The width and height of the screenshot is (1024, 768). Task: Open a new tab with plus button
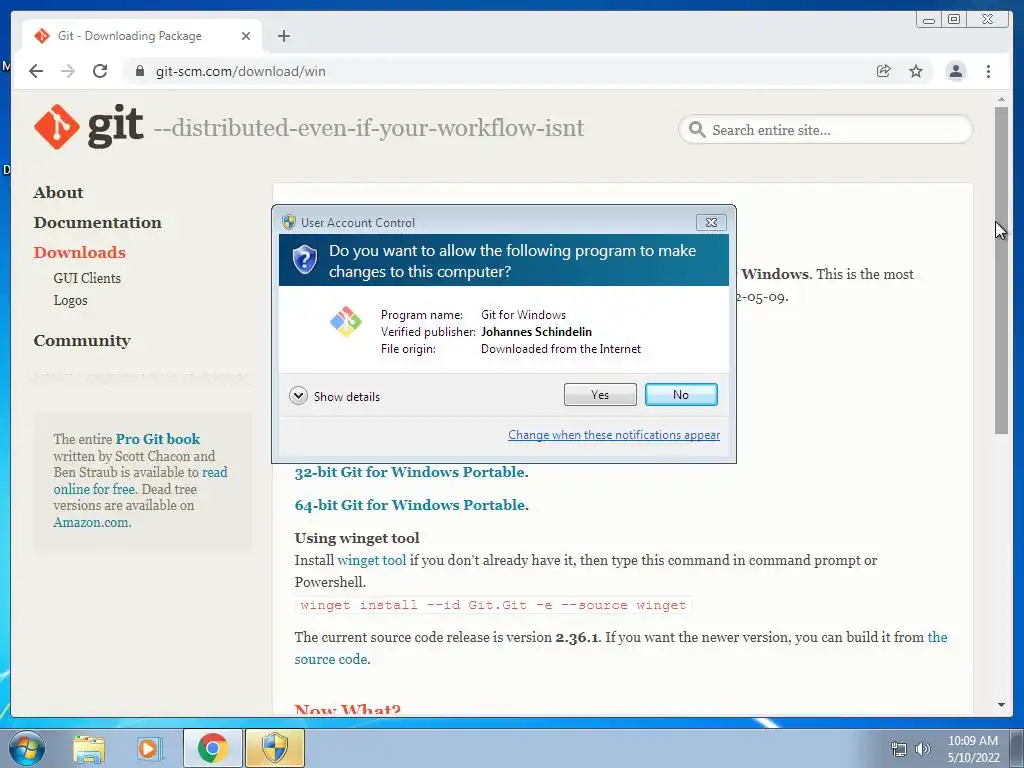[x=283, y=36]
